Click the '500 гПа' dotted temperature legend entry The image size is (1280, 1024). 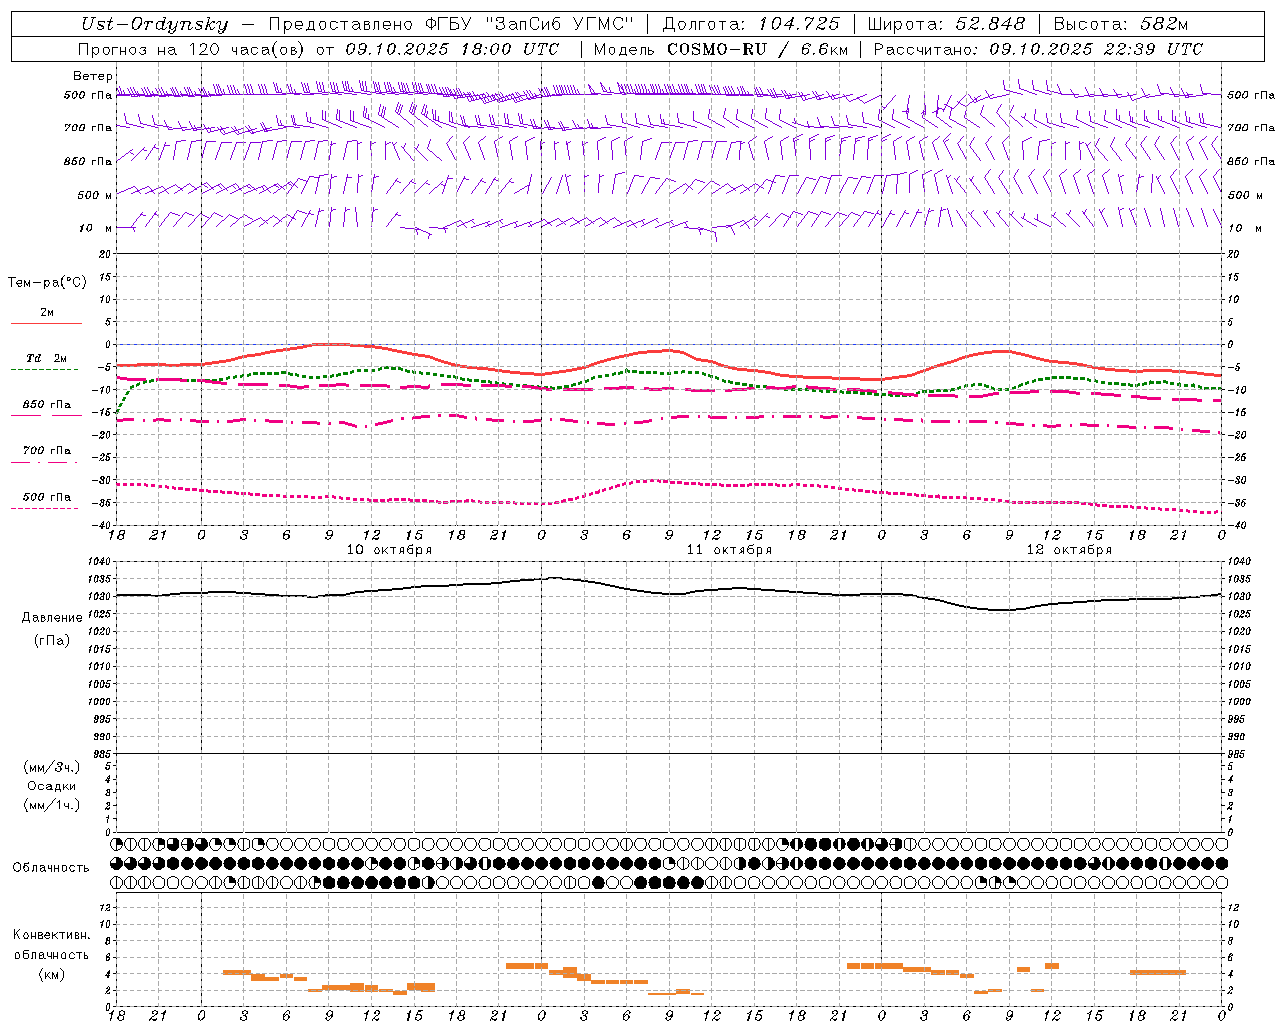click(46, 502)
